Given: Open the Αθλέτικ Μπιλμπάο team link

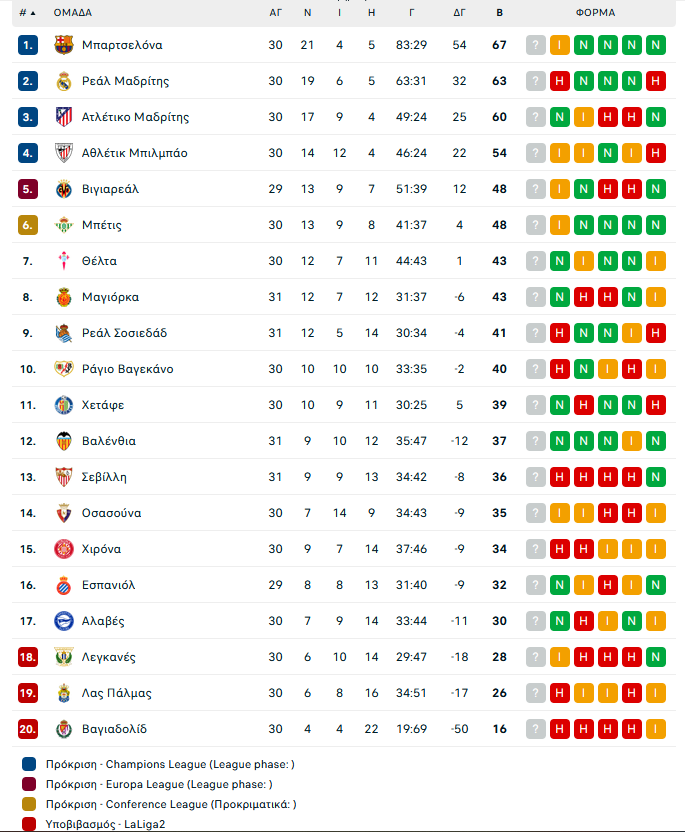Looking at the screenshot, I should click(134, 153).
